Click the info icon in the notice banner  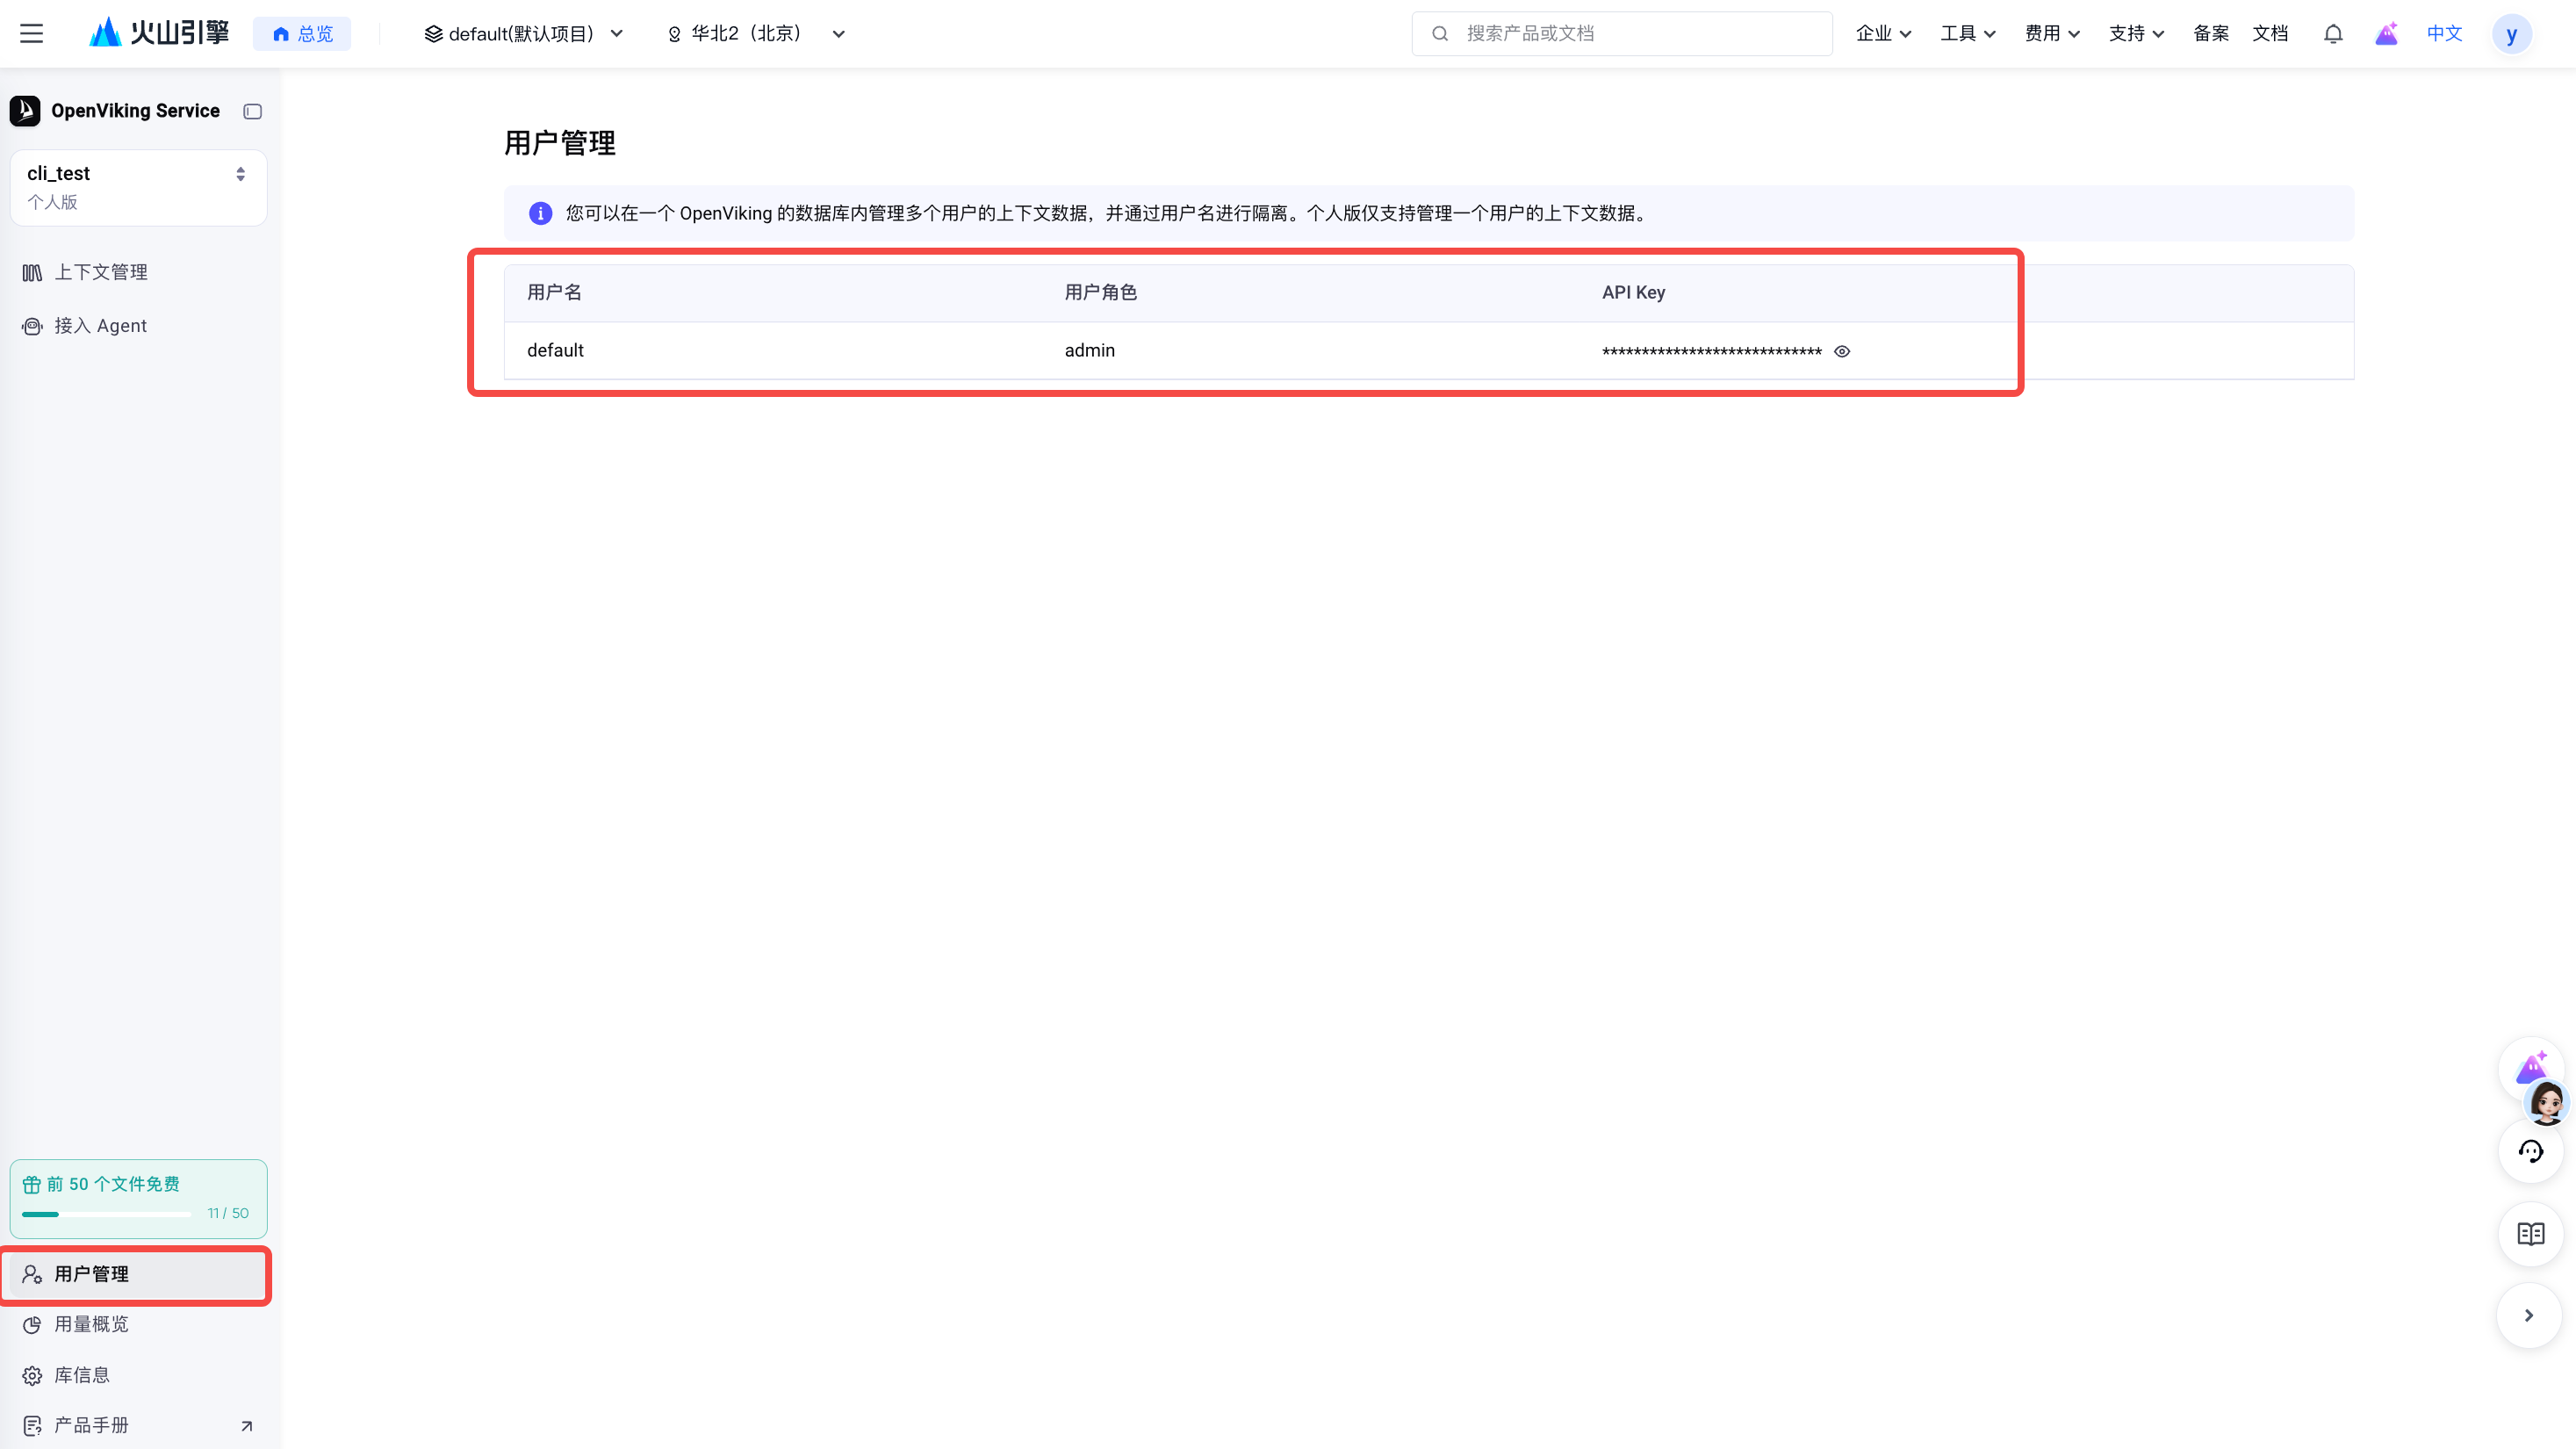click(x=540, y=213)
